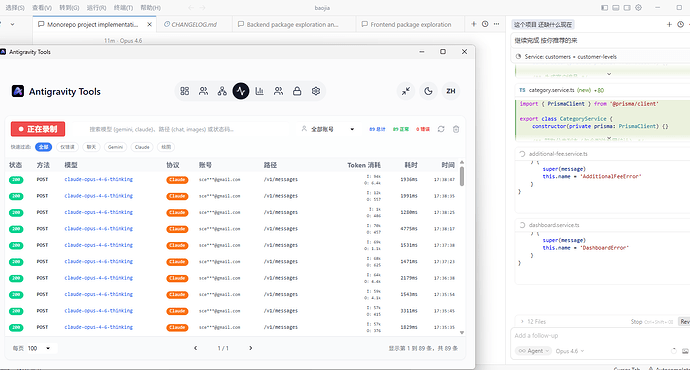The height and width of the screenshot is (370, 690).
Task: Switch to the CHANGELOG.md tab
Action: [194, 25]
